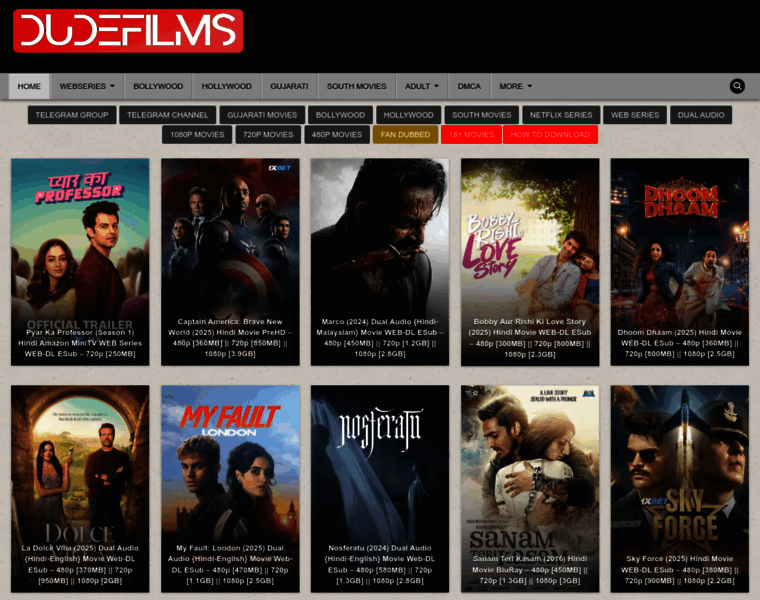
Task: Click the 720P Movies button
Action: [x=268, y=134]
